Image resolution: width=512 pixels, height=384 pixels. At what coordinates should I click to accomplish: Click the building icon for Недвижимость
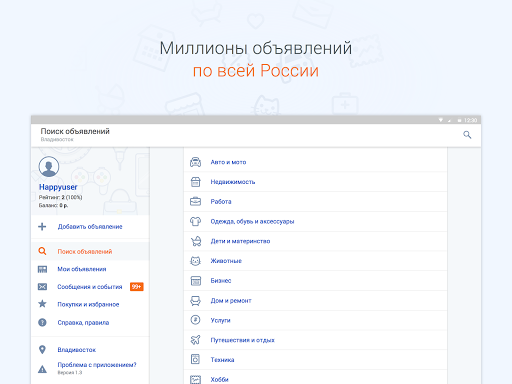pyautogui.click(x=195, y=182)
